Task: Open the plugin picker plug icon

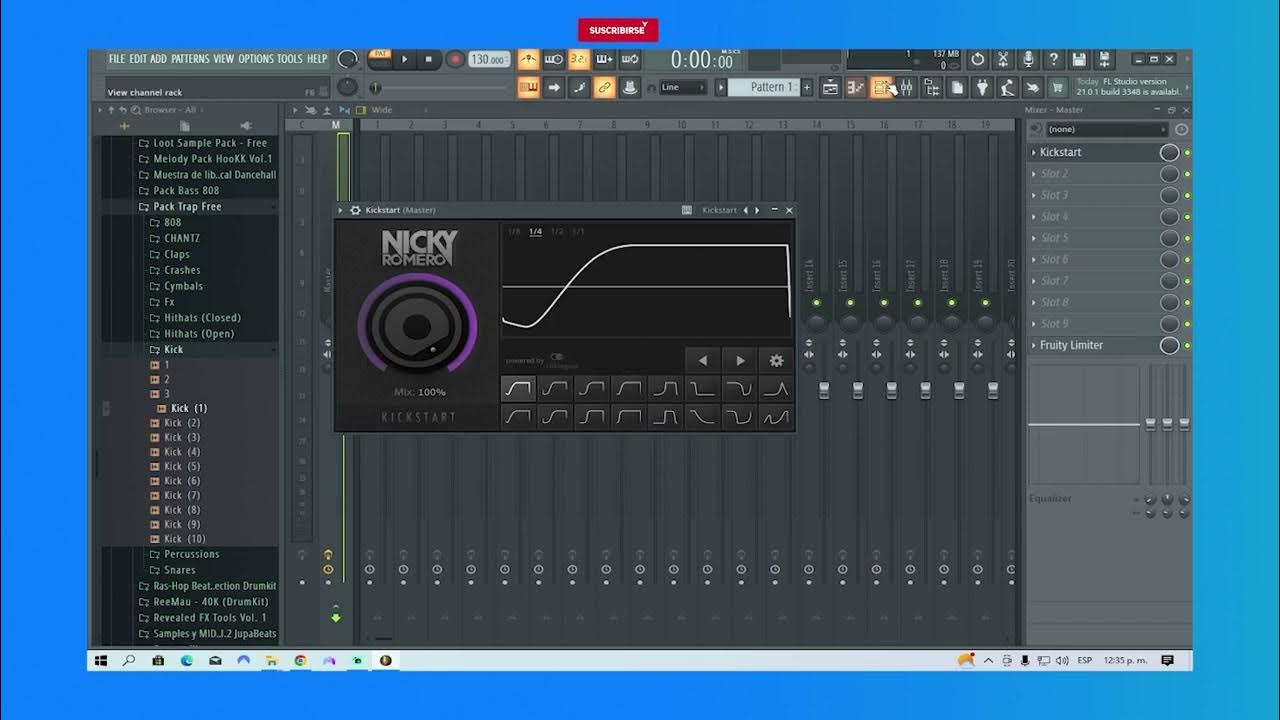Action: [x=981, y=88]
